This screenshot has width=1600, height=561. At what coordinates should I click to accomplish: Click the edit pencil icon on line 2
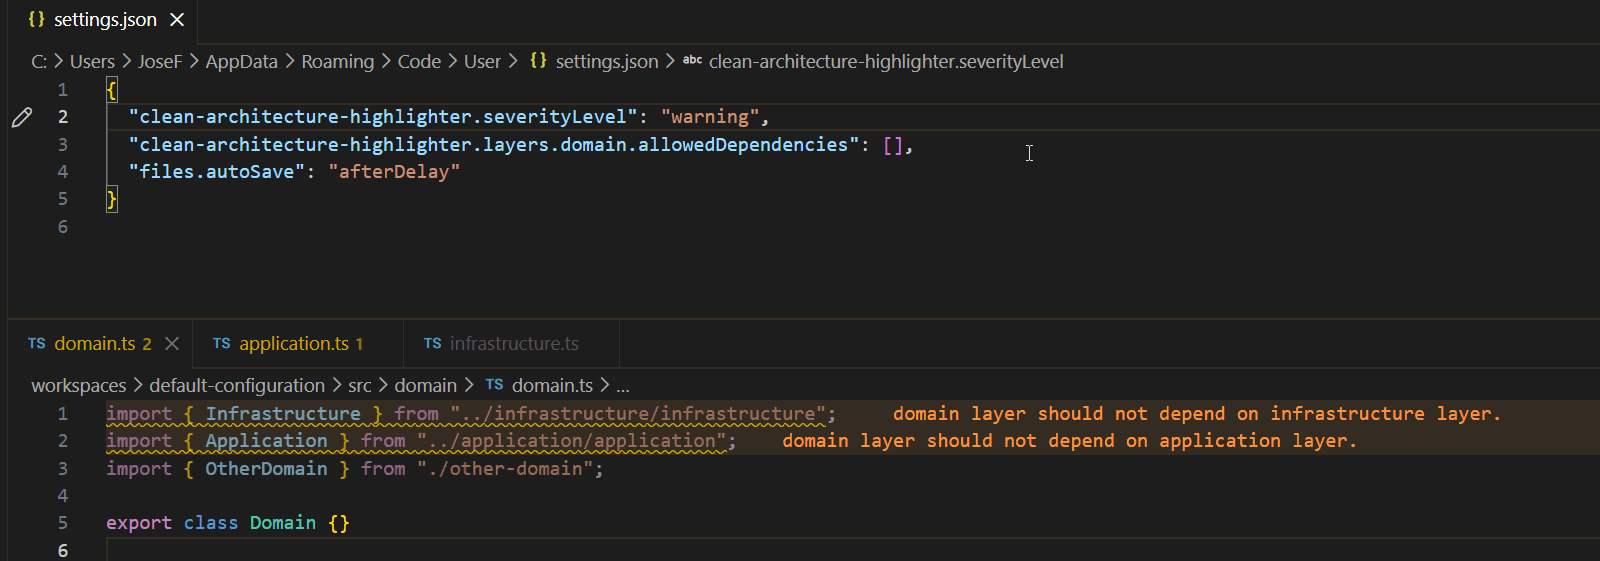coord(22,118)
